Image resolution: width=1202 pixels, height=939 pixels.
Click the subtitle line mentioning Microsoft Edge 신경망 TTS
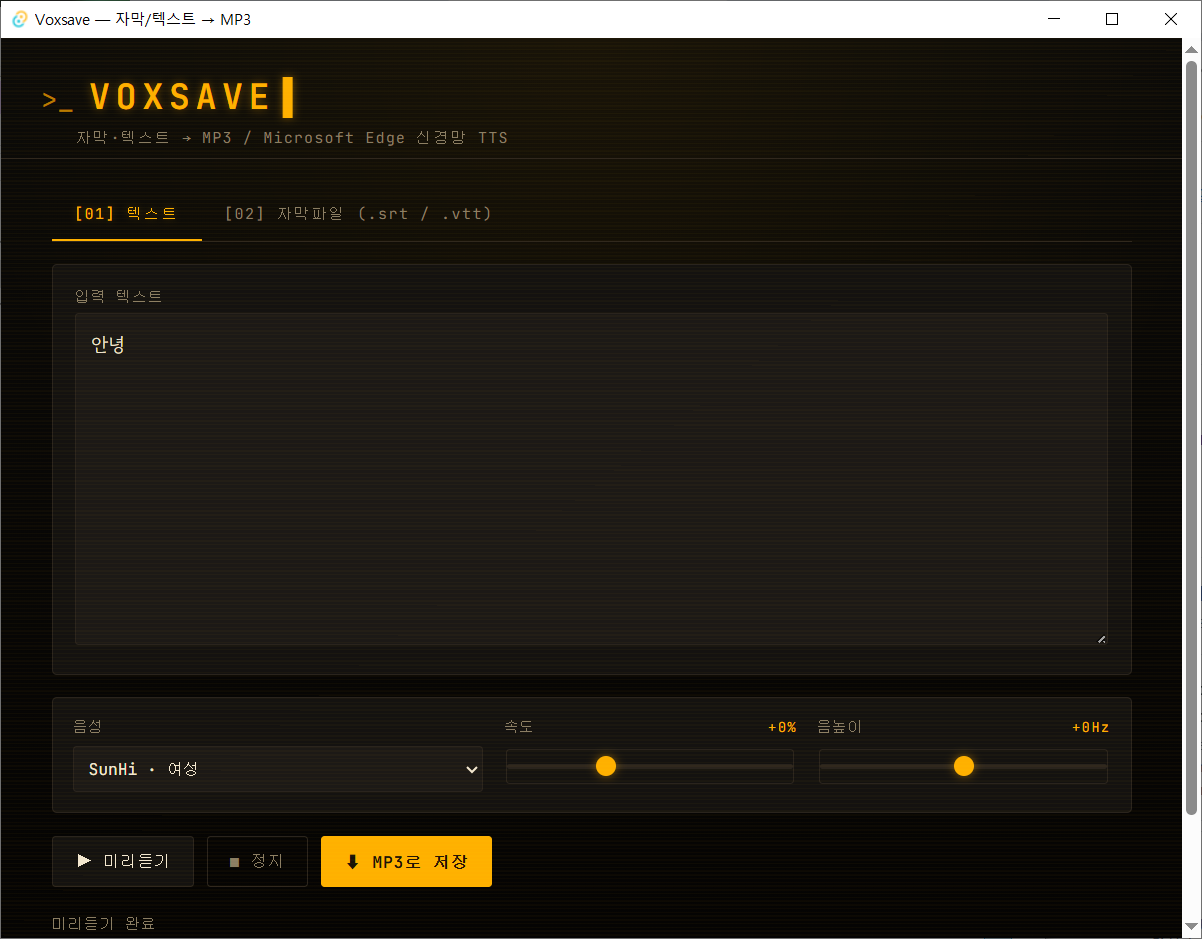coord(292,138)
